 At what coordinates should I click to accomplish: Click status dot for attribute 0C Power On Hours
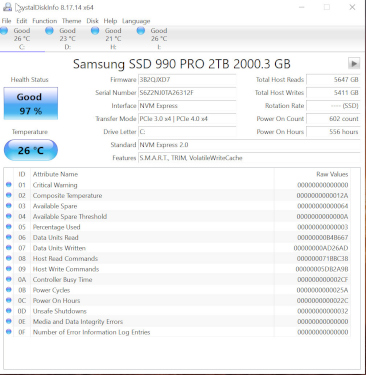(x=9, y=300)
